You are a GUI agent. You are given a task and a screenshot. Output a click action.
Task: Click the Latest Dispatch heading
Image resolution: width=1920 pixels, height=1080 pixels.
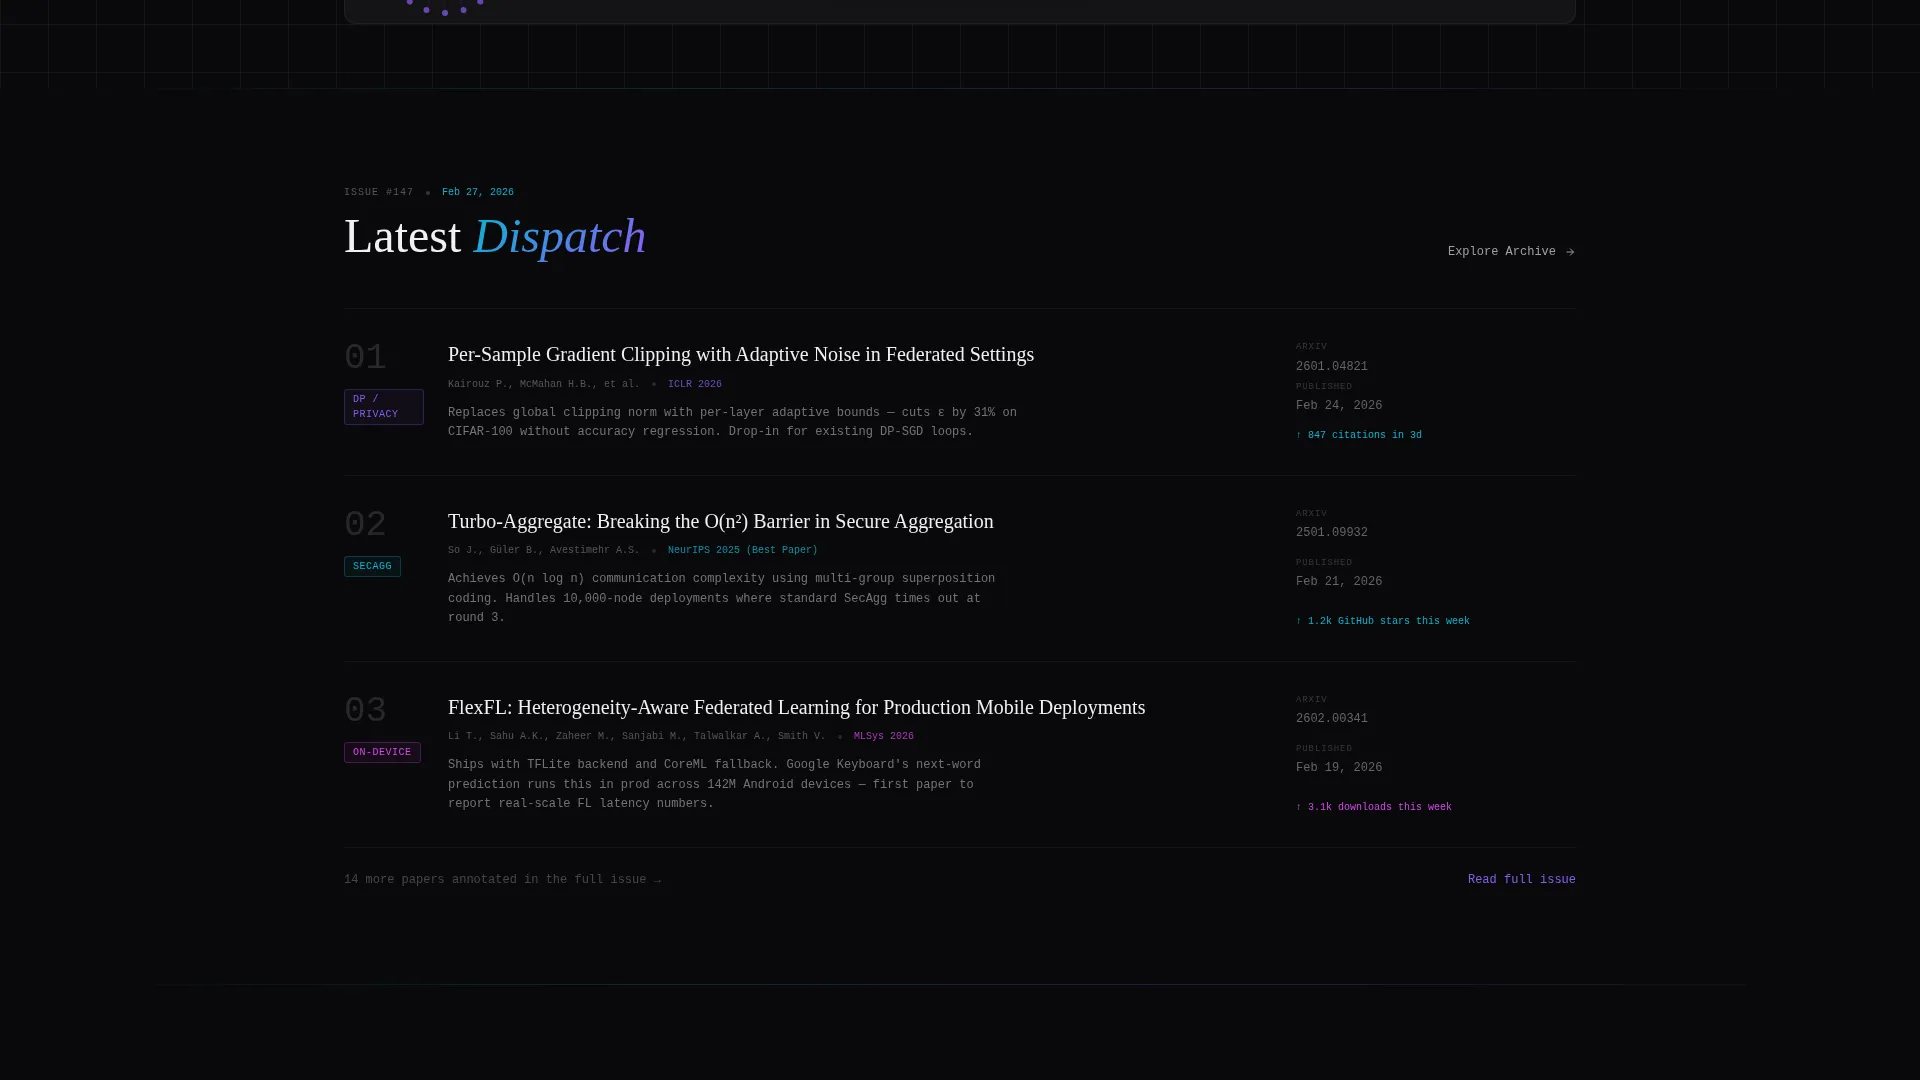(495, 237)
